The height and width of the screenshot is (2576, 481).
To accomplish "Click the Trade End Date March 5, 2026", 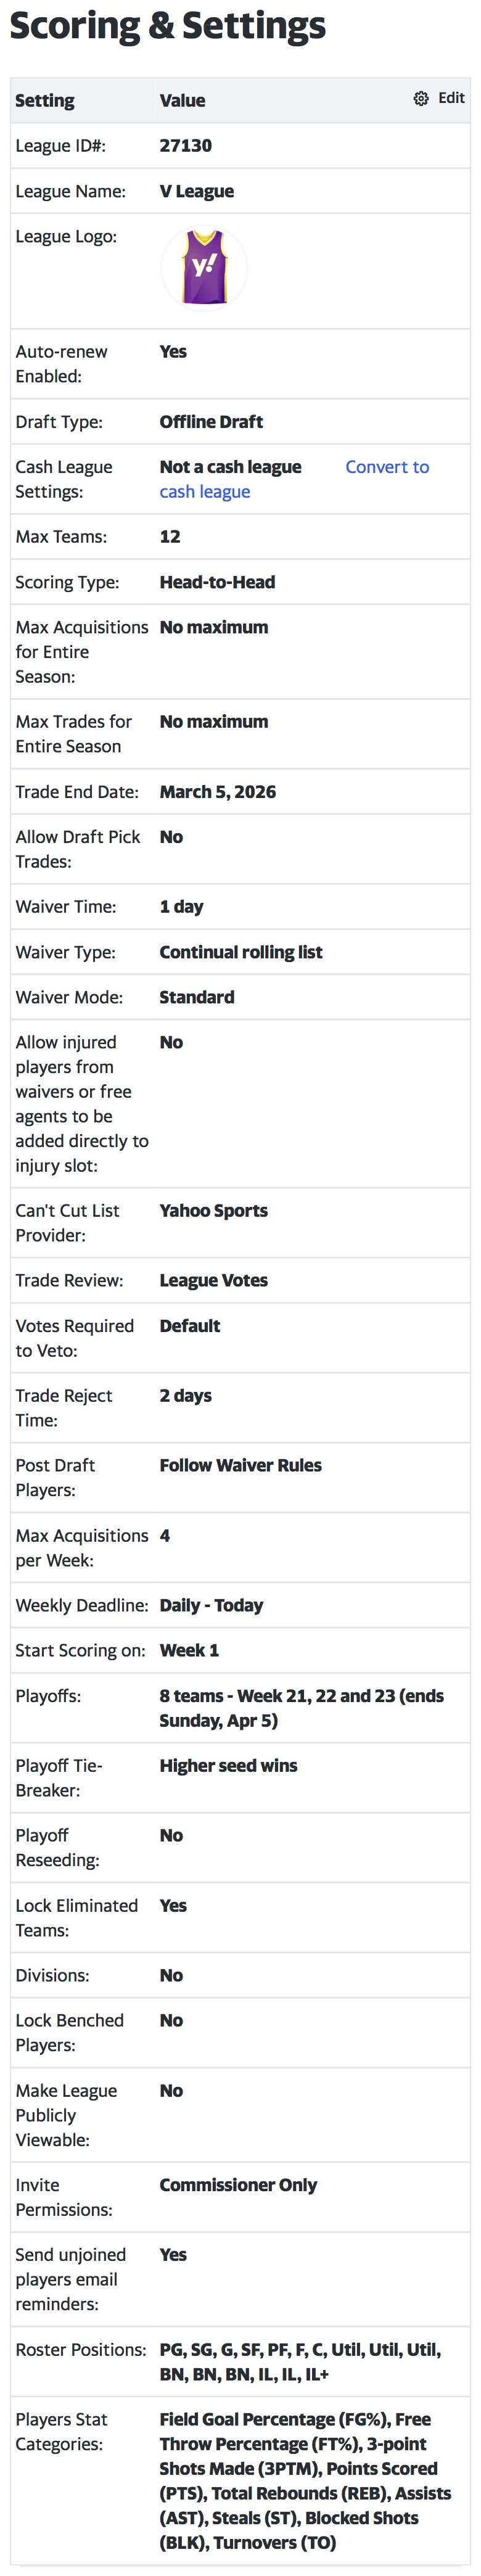I will (x=217, y=792).
